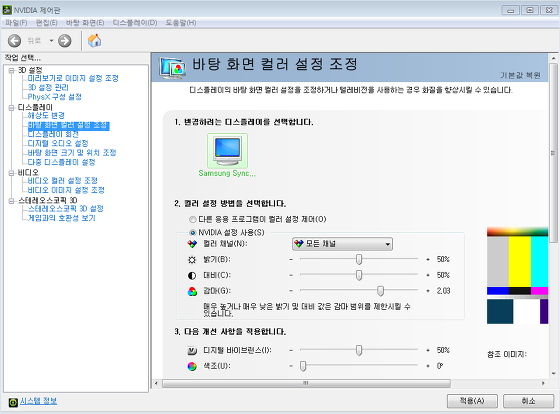Click the contrast half-circle icon
Viewport: 560px width, 414px height.
coord(192,275)
